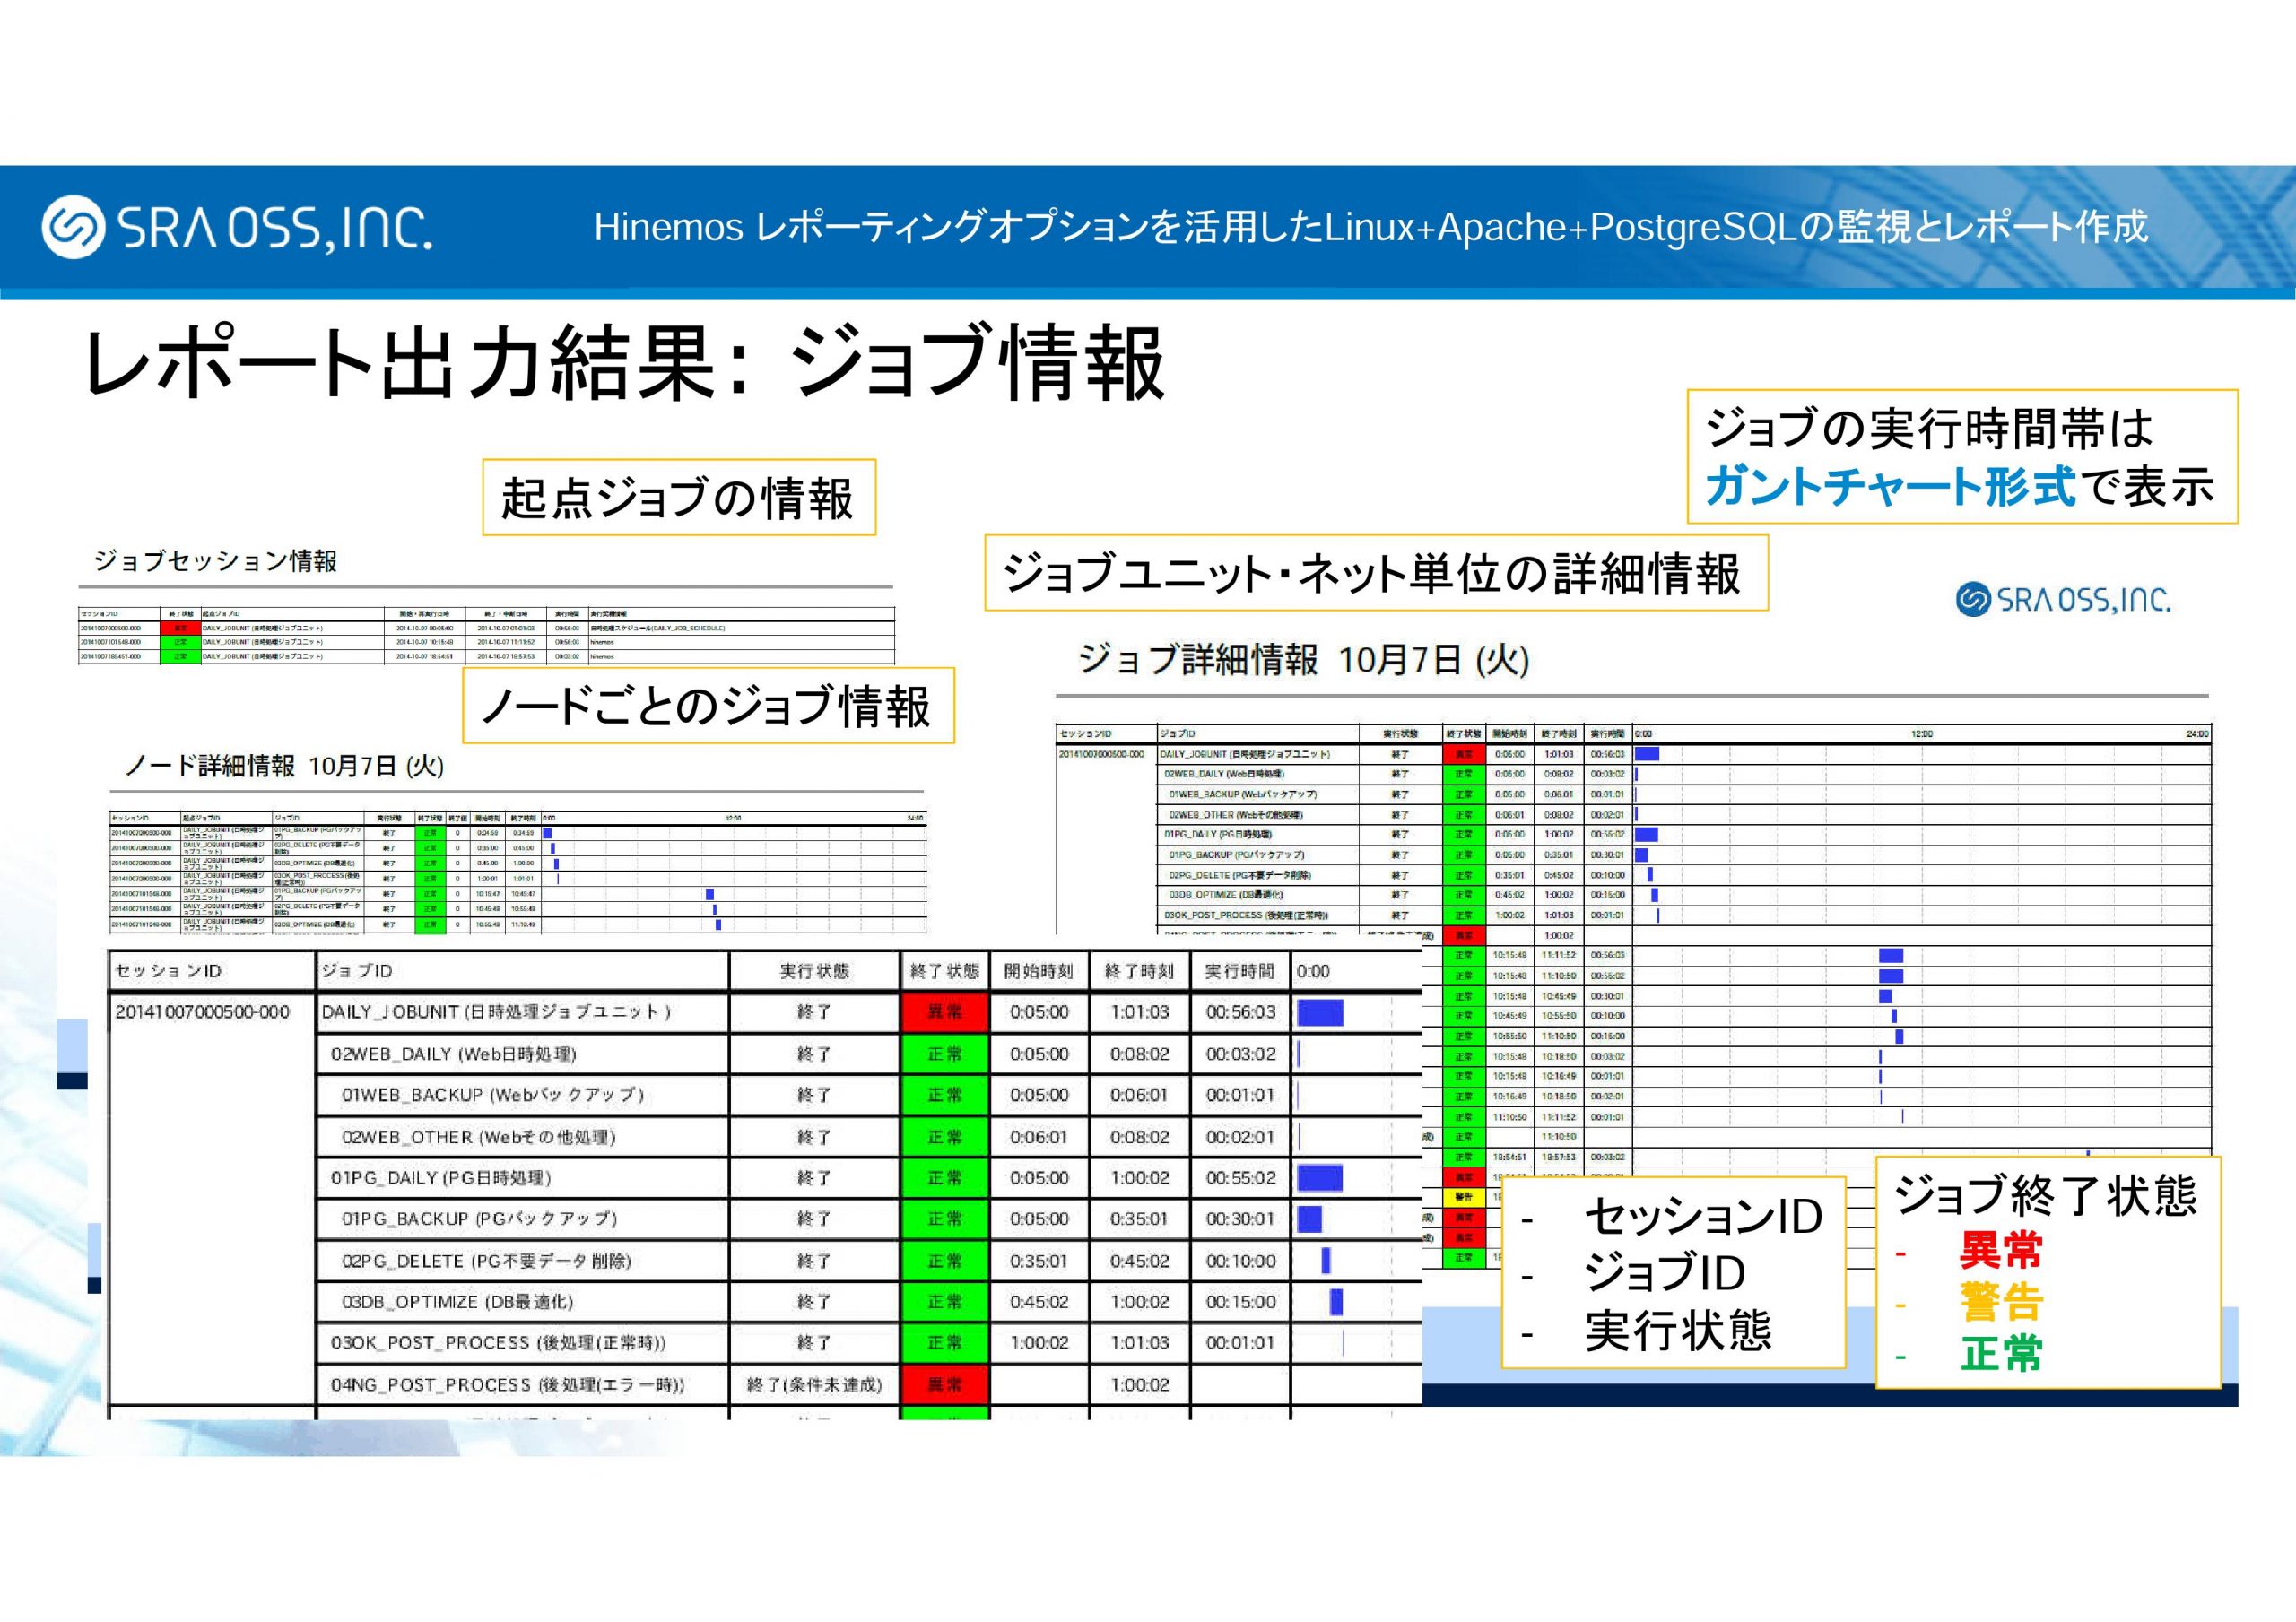The image size is (2296, 1622).
Task: Click the セッションID bullet in the white list box
Action: pyautogui.click(x=1704, y=1217)
